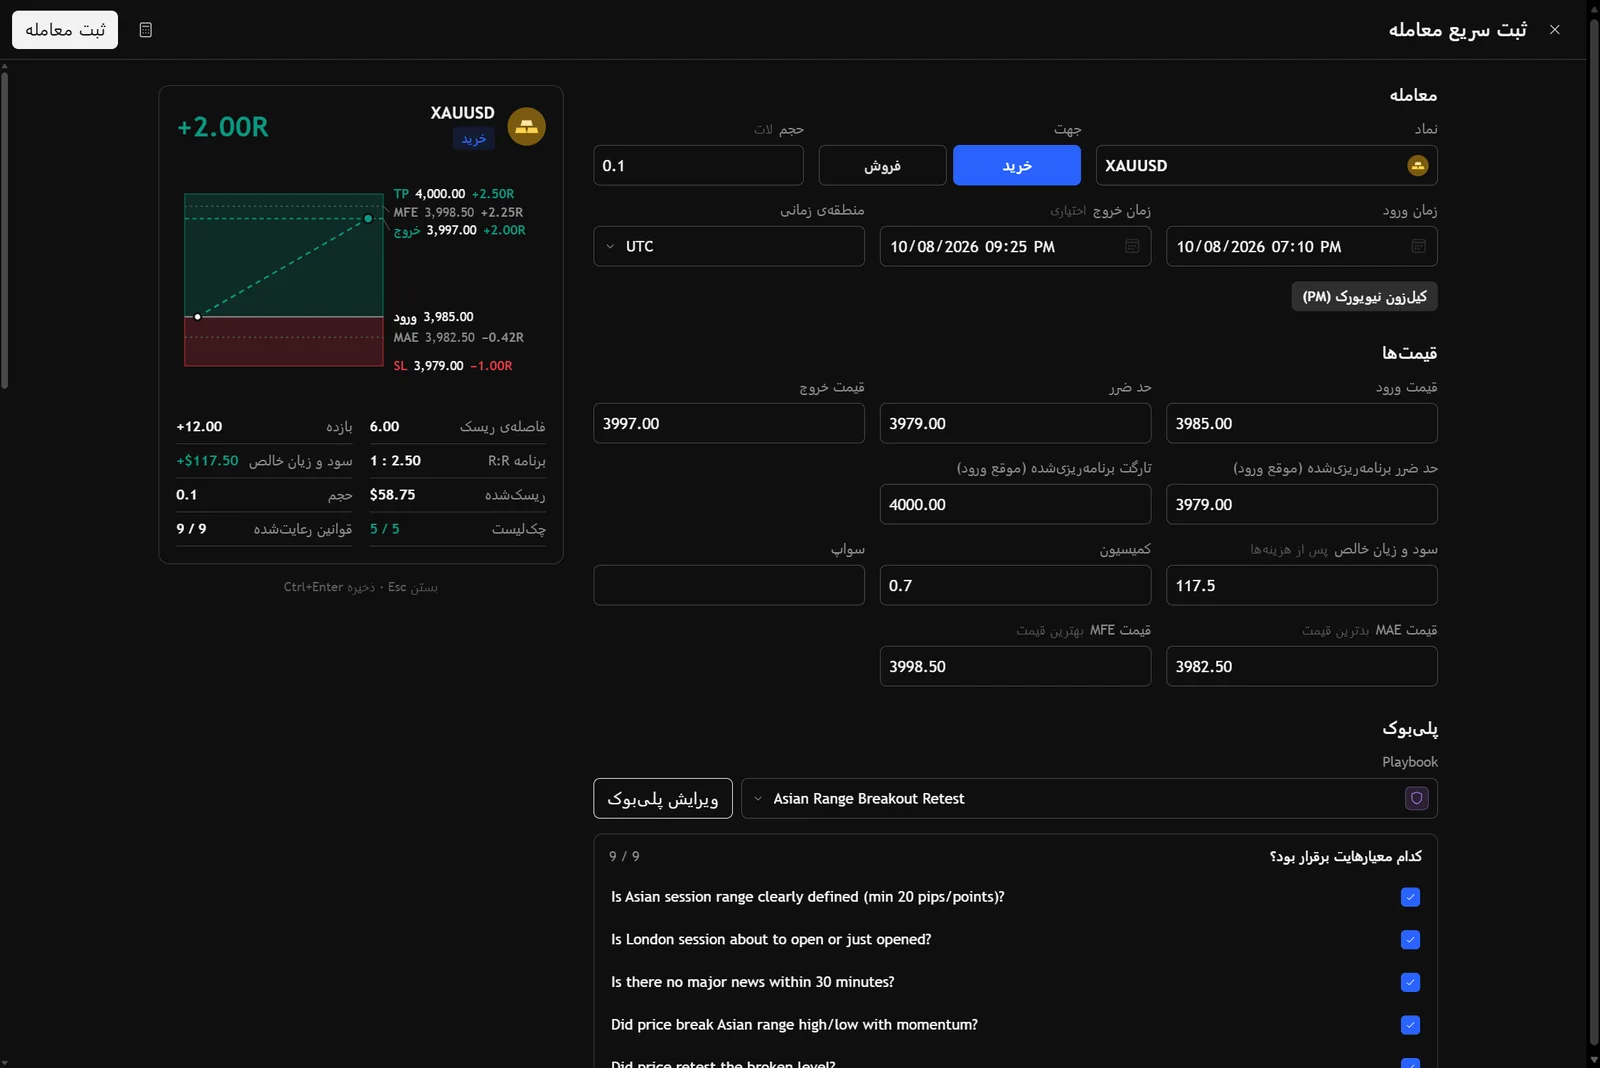Click the gold symbol icon in XAUUSD field

(1417, 166)
